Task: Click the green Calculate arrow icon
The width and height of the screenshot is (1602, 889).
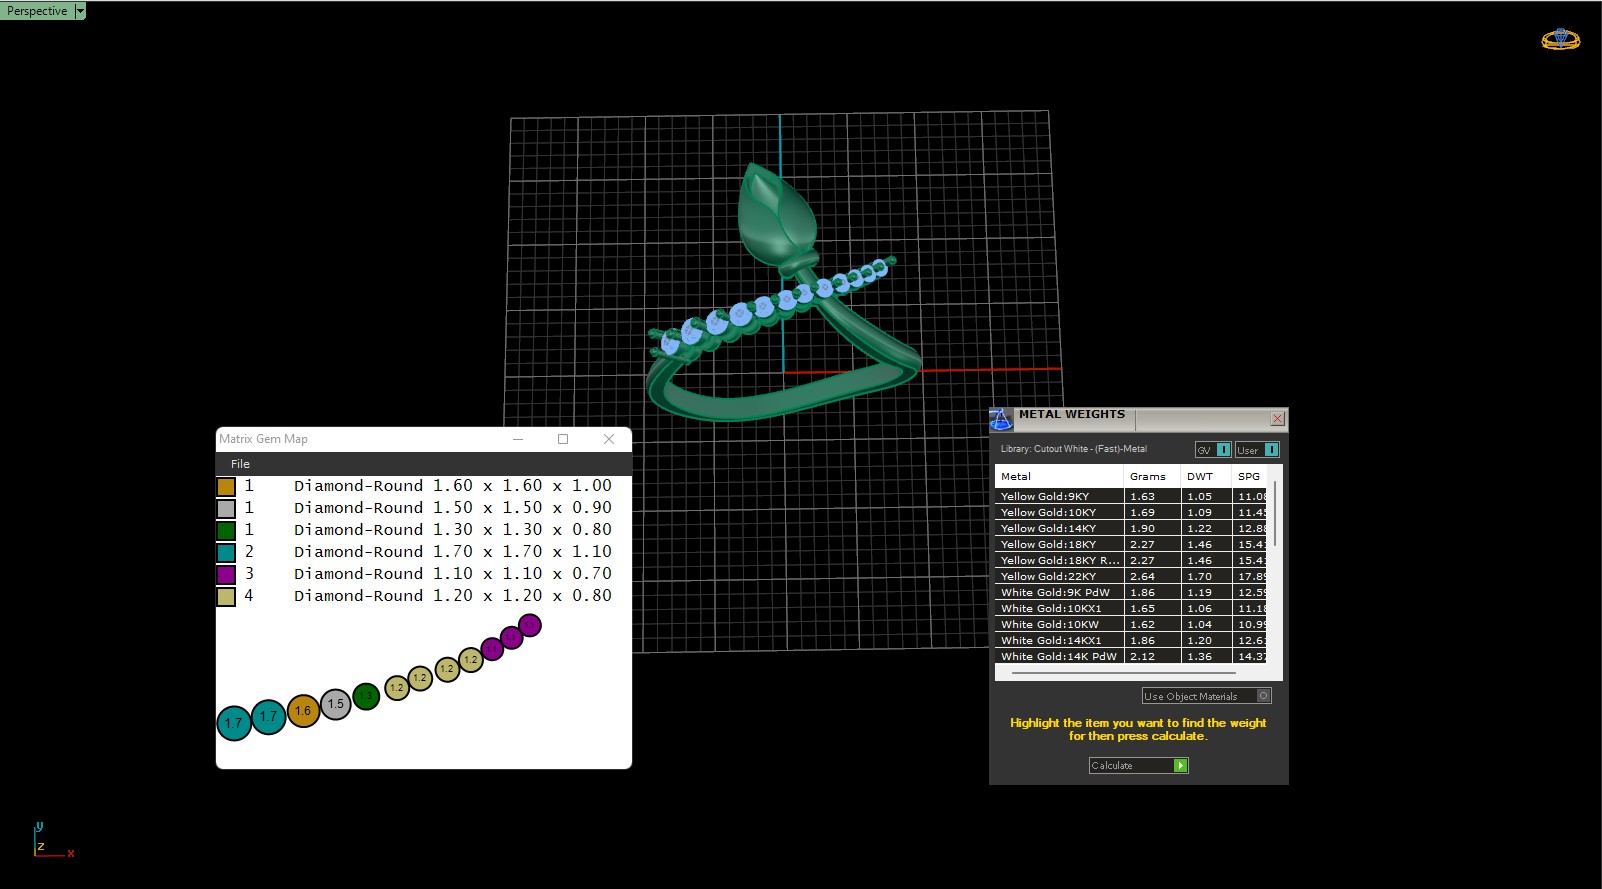Action: tap(1180, 766)
